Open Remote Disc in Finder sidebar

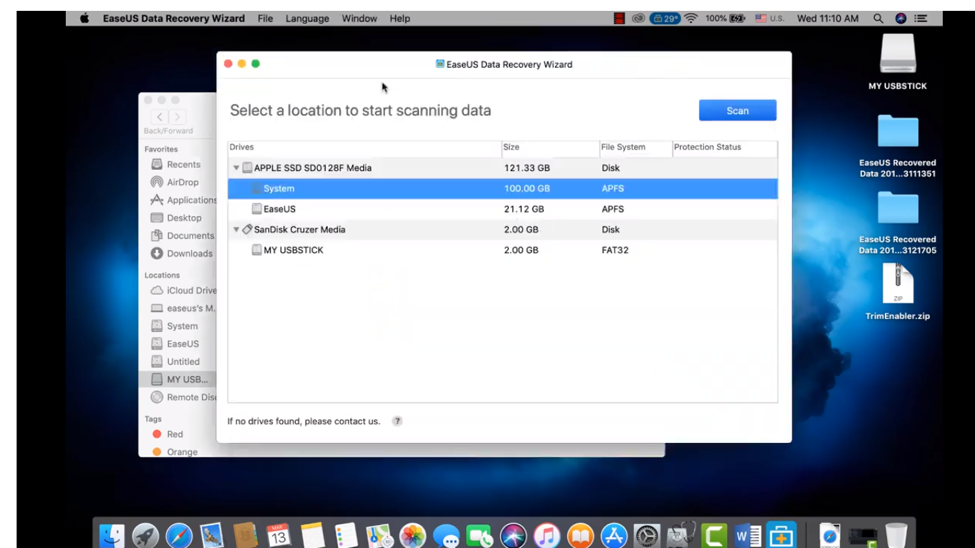pyautogui.click(x=183, y=397)
